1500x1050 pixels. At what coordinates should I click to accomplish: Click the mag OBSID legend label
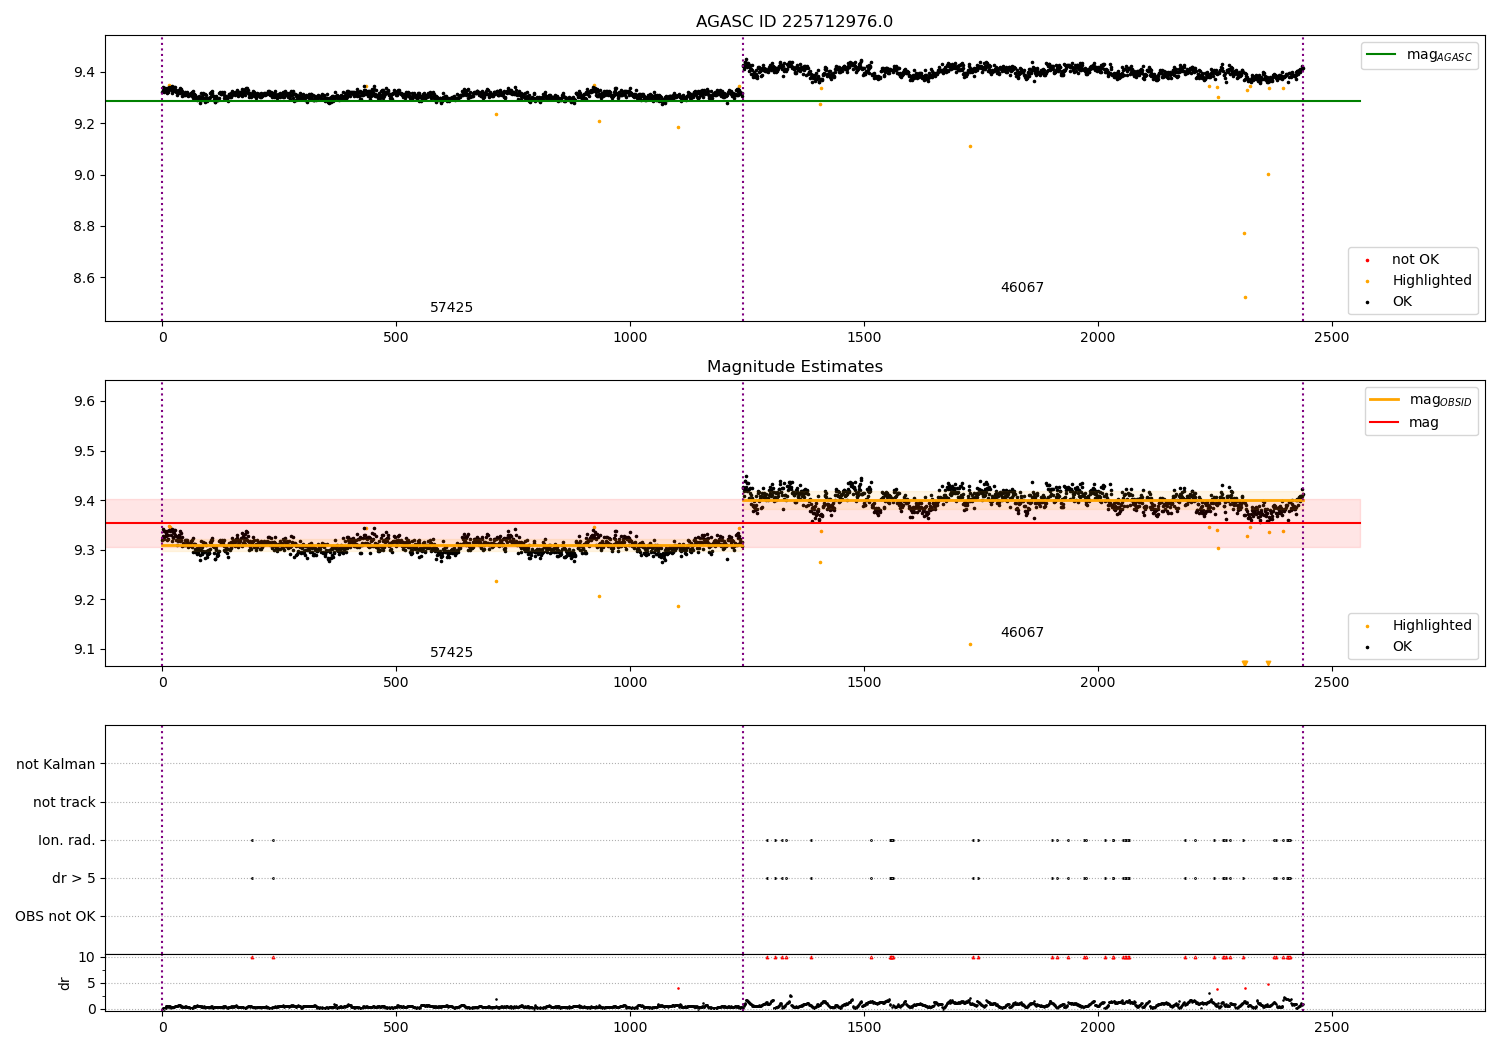pos(1440,400)
